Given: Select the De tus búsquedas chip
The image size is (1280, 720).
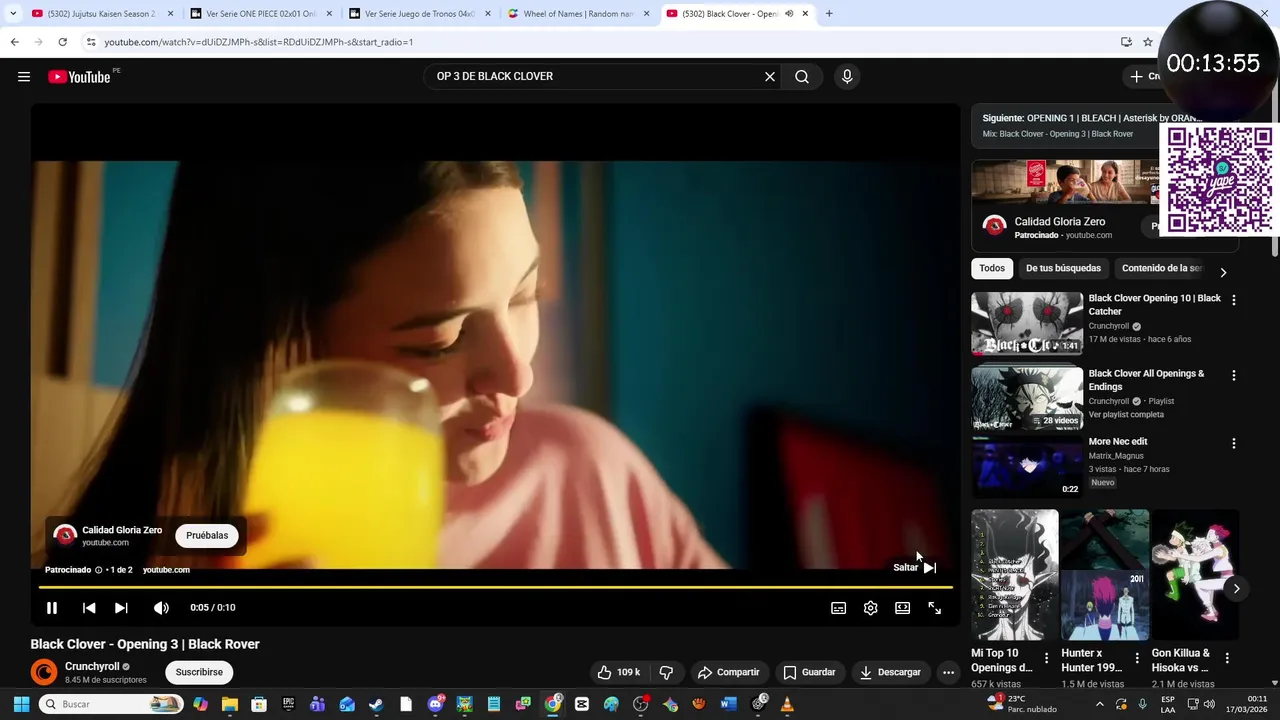Looking at the screenshot, I should tap(1063, 268).
